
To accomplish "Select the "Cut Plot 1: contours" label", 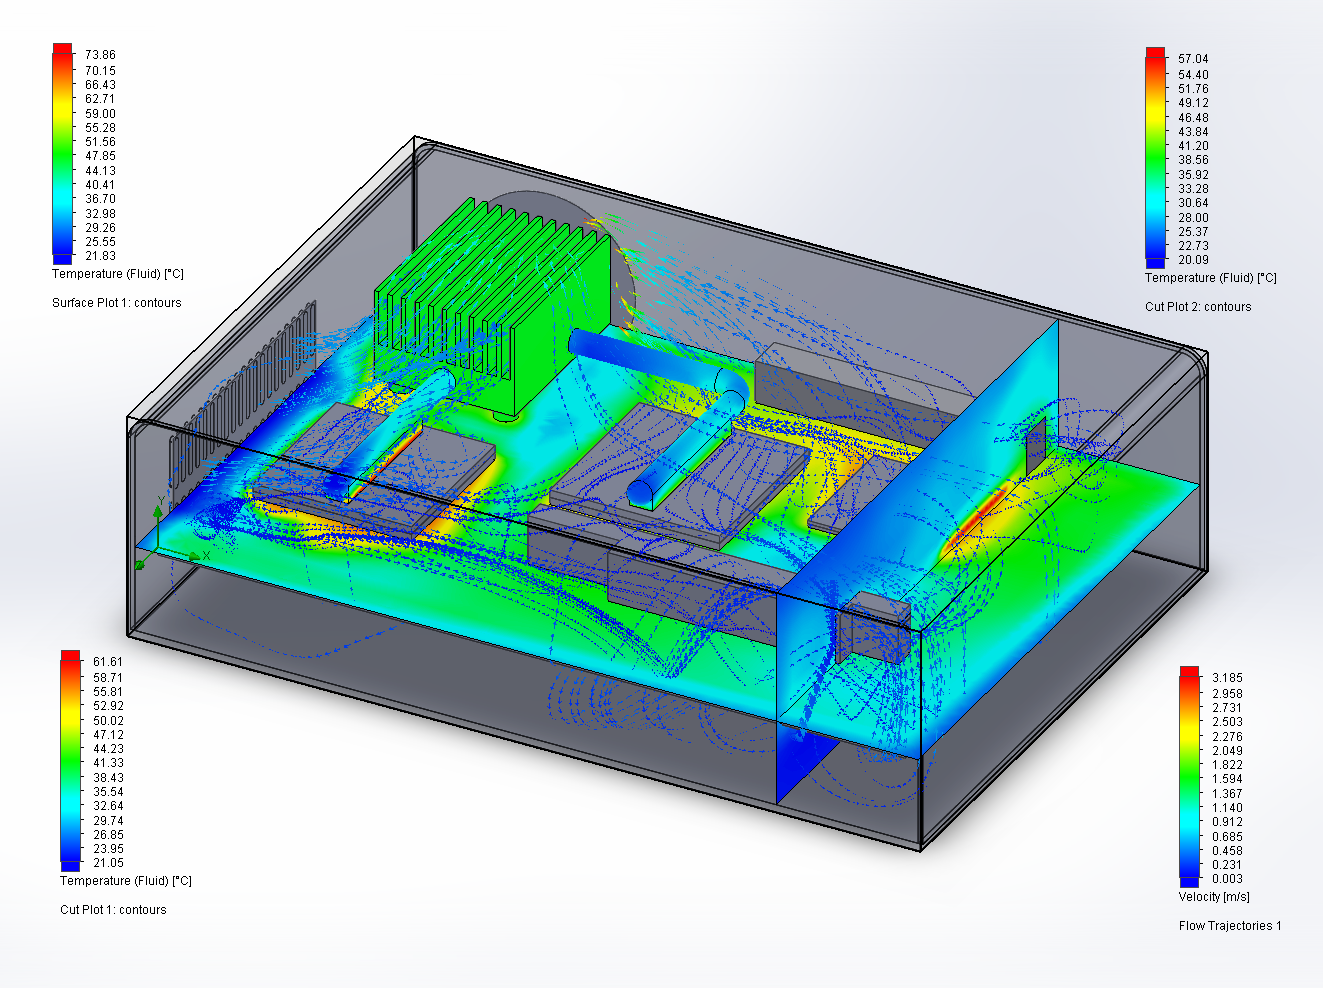I will [x=113, y=910].
